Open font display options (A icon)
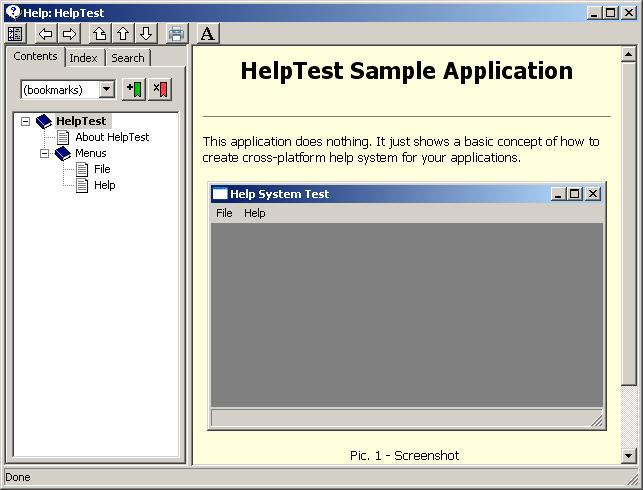643x490 pixels. (x=208, y=34)
